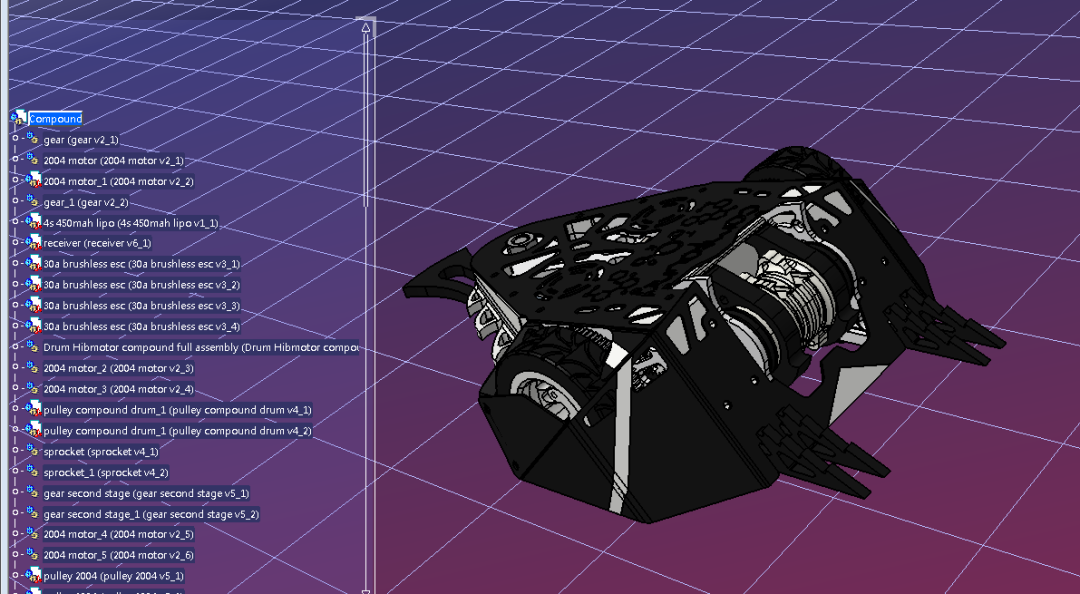The image size is (1080, 594).
Task: Select label 'gear_1 (gear v2_2)'
Action: click(85, 202)
